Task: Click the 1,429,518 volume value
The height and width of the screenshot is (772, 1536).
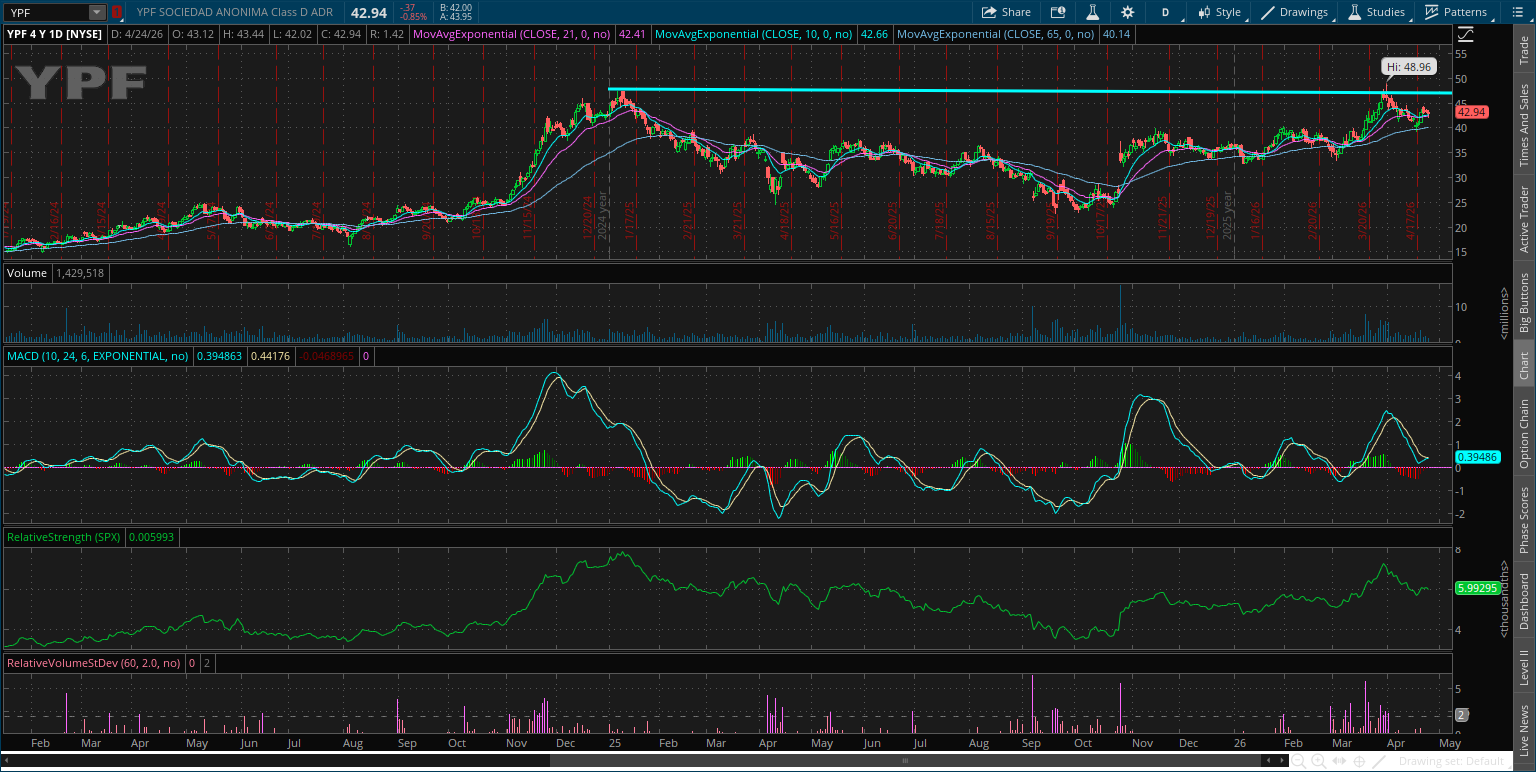Action: point(78,273)
